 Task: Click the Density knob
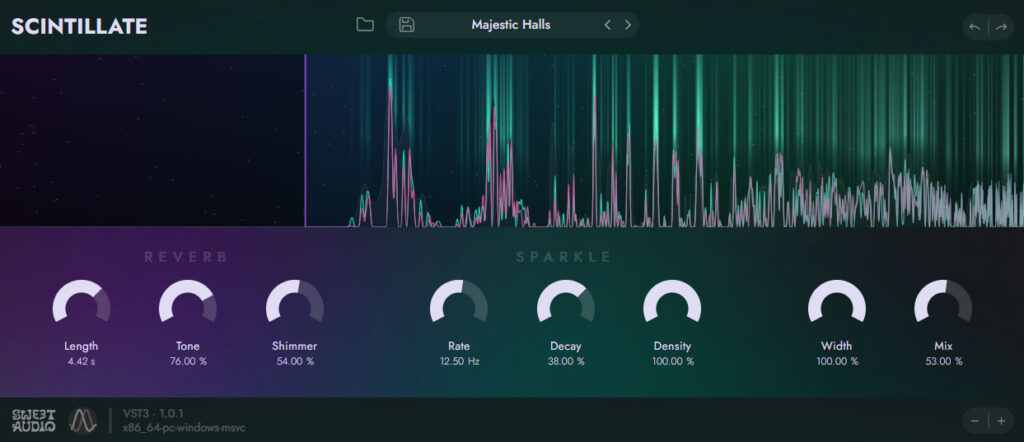point(672,302)
